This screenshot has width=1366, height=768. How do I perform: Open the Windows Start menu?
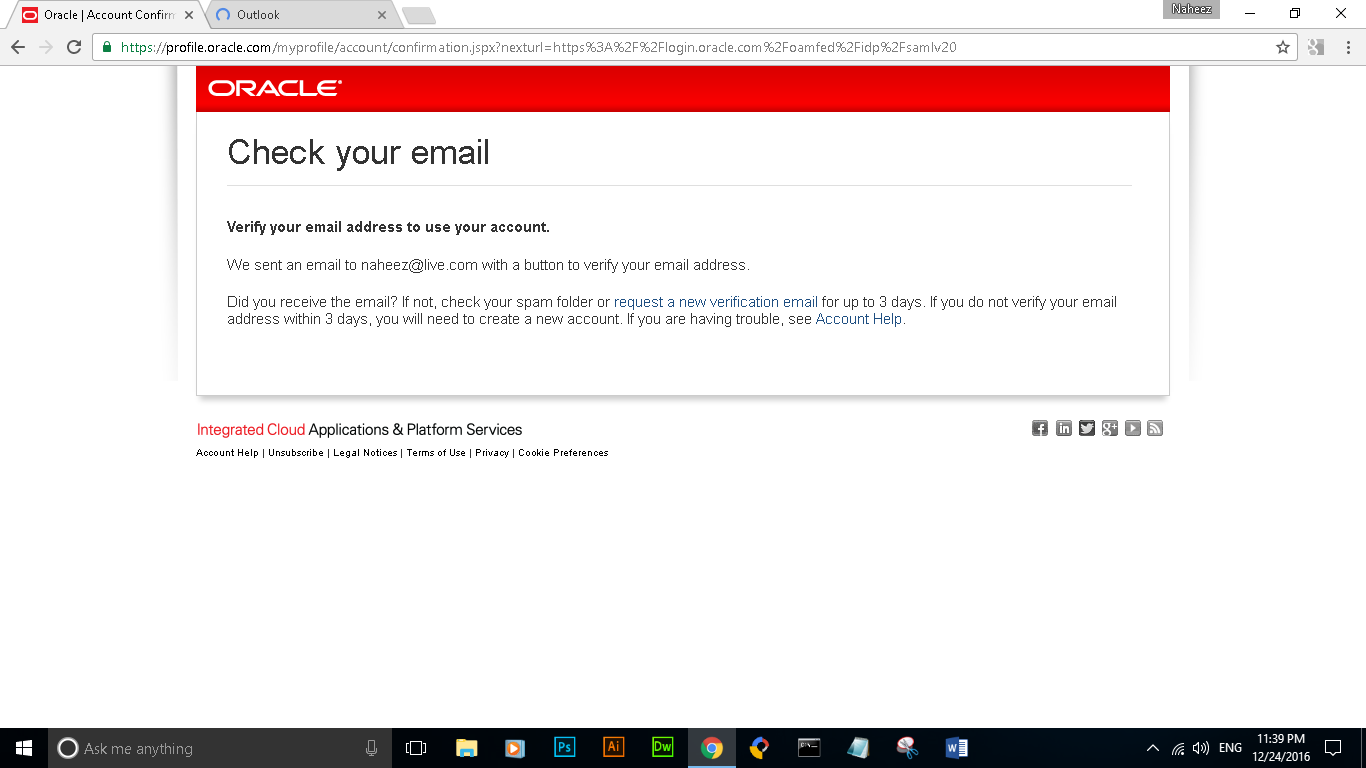coord(24,748)
